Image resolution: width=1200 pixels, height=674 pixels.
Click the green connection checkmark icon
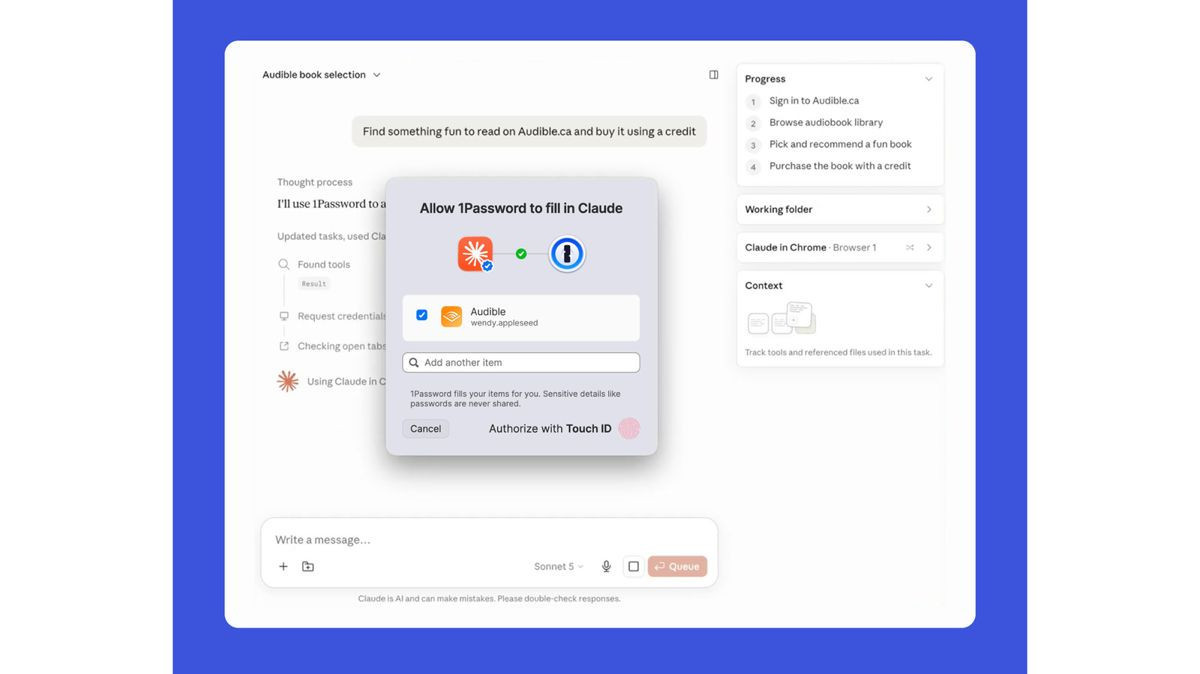tap(521, 254)
